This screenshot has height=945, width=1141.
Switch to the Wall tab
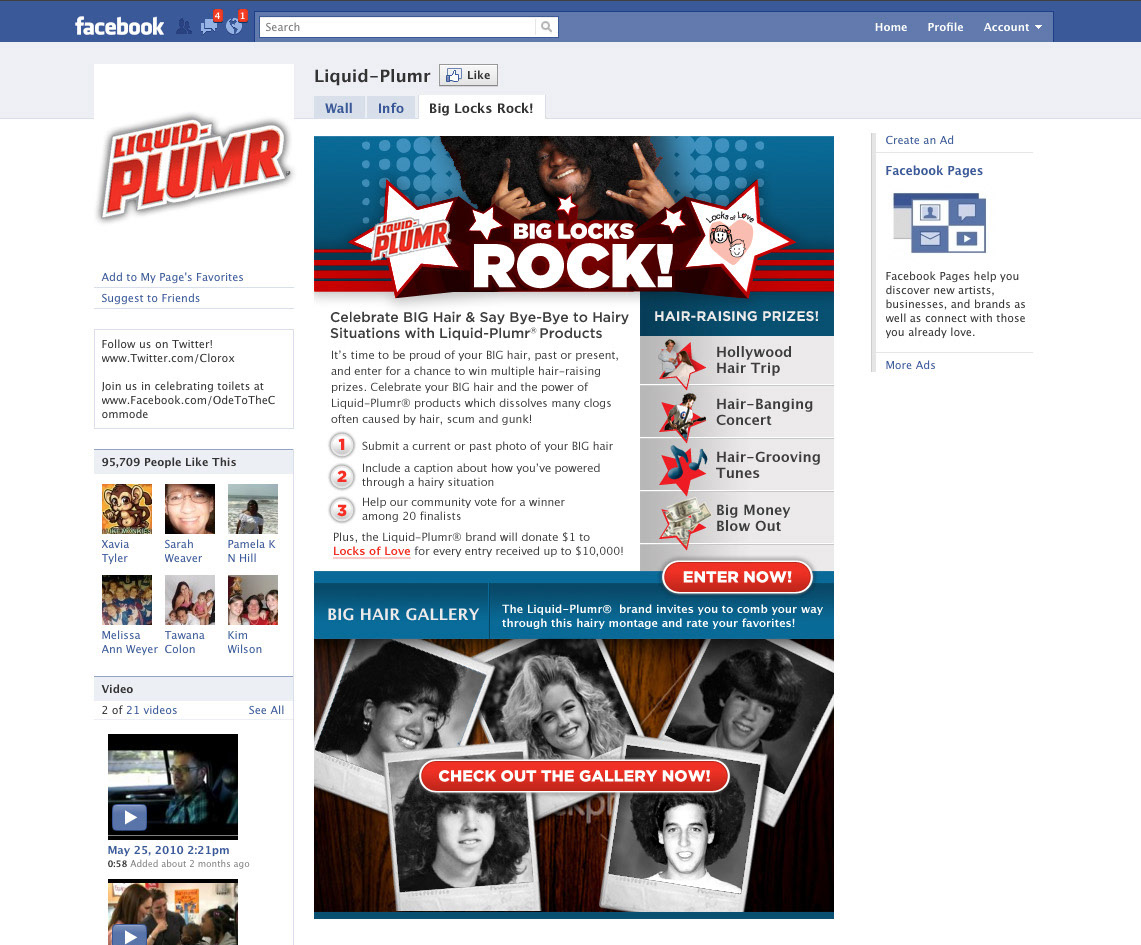pos(338,108)
